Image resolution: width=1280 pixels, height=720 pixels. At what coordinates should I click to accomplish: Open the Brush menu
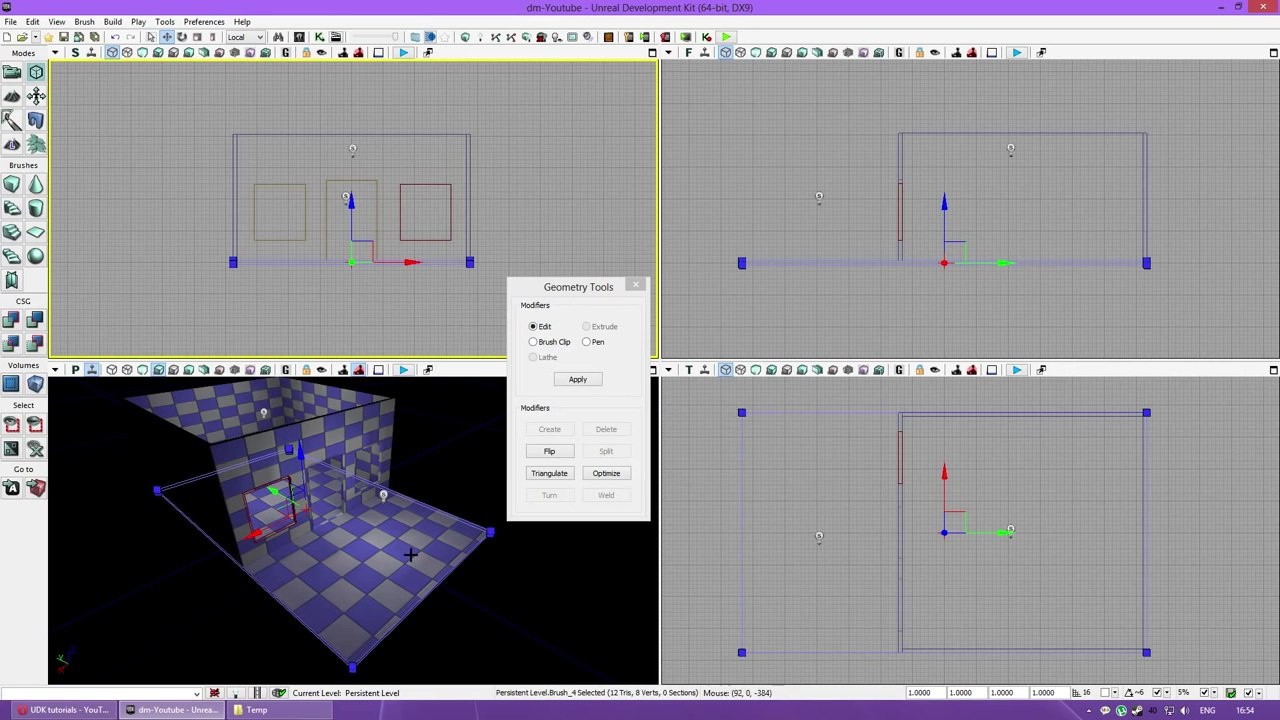(84, 22)
